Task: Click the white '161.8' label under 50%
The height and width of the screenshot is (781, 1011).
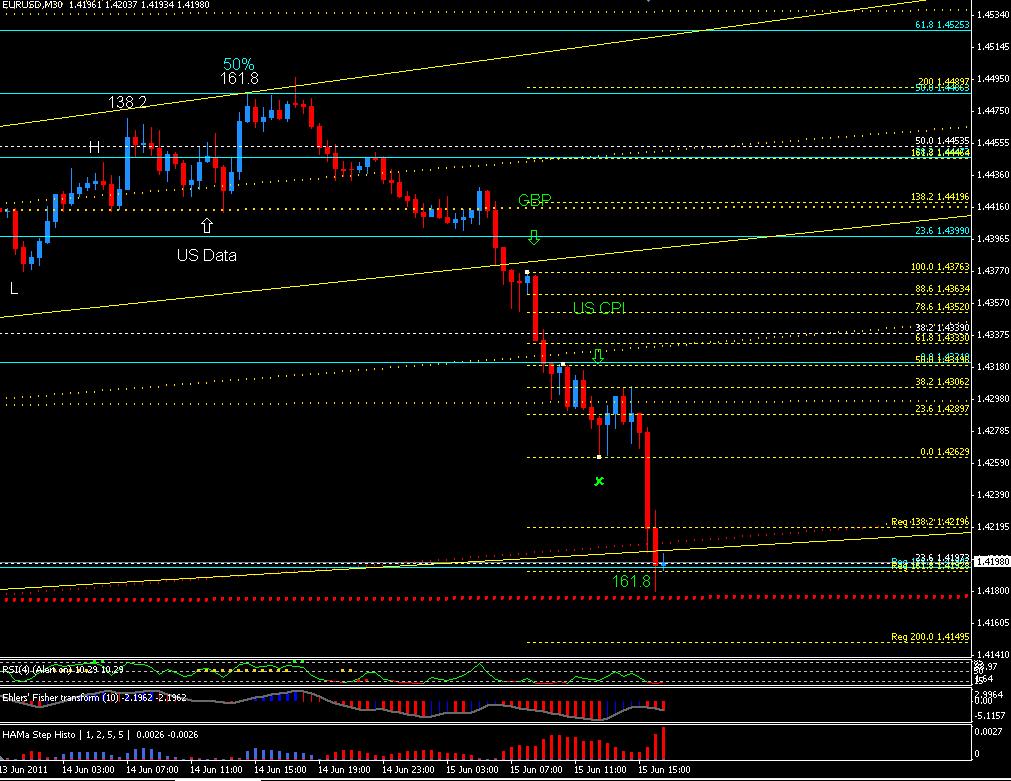Action: (239, 79)
